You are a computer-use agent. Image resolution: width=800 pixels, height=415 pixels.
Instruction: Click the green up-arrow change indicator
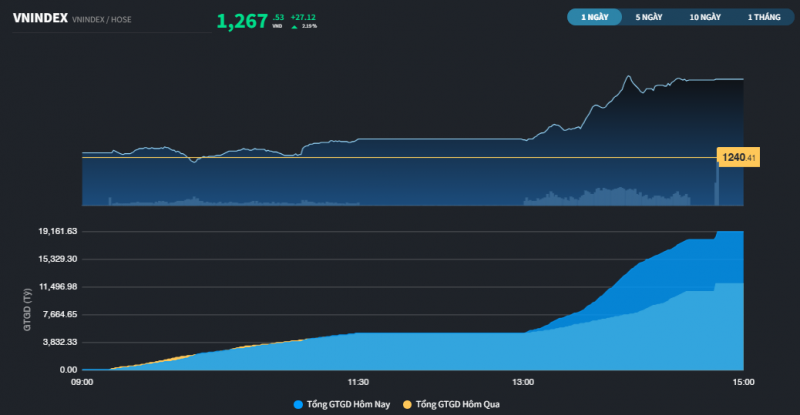click(294, 26)
